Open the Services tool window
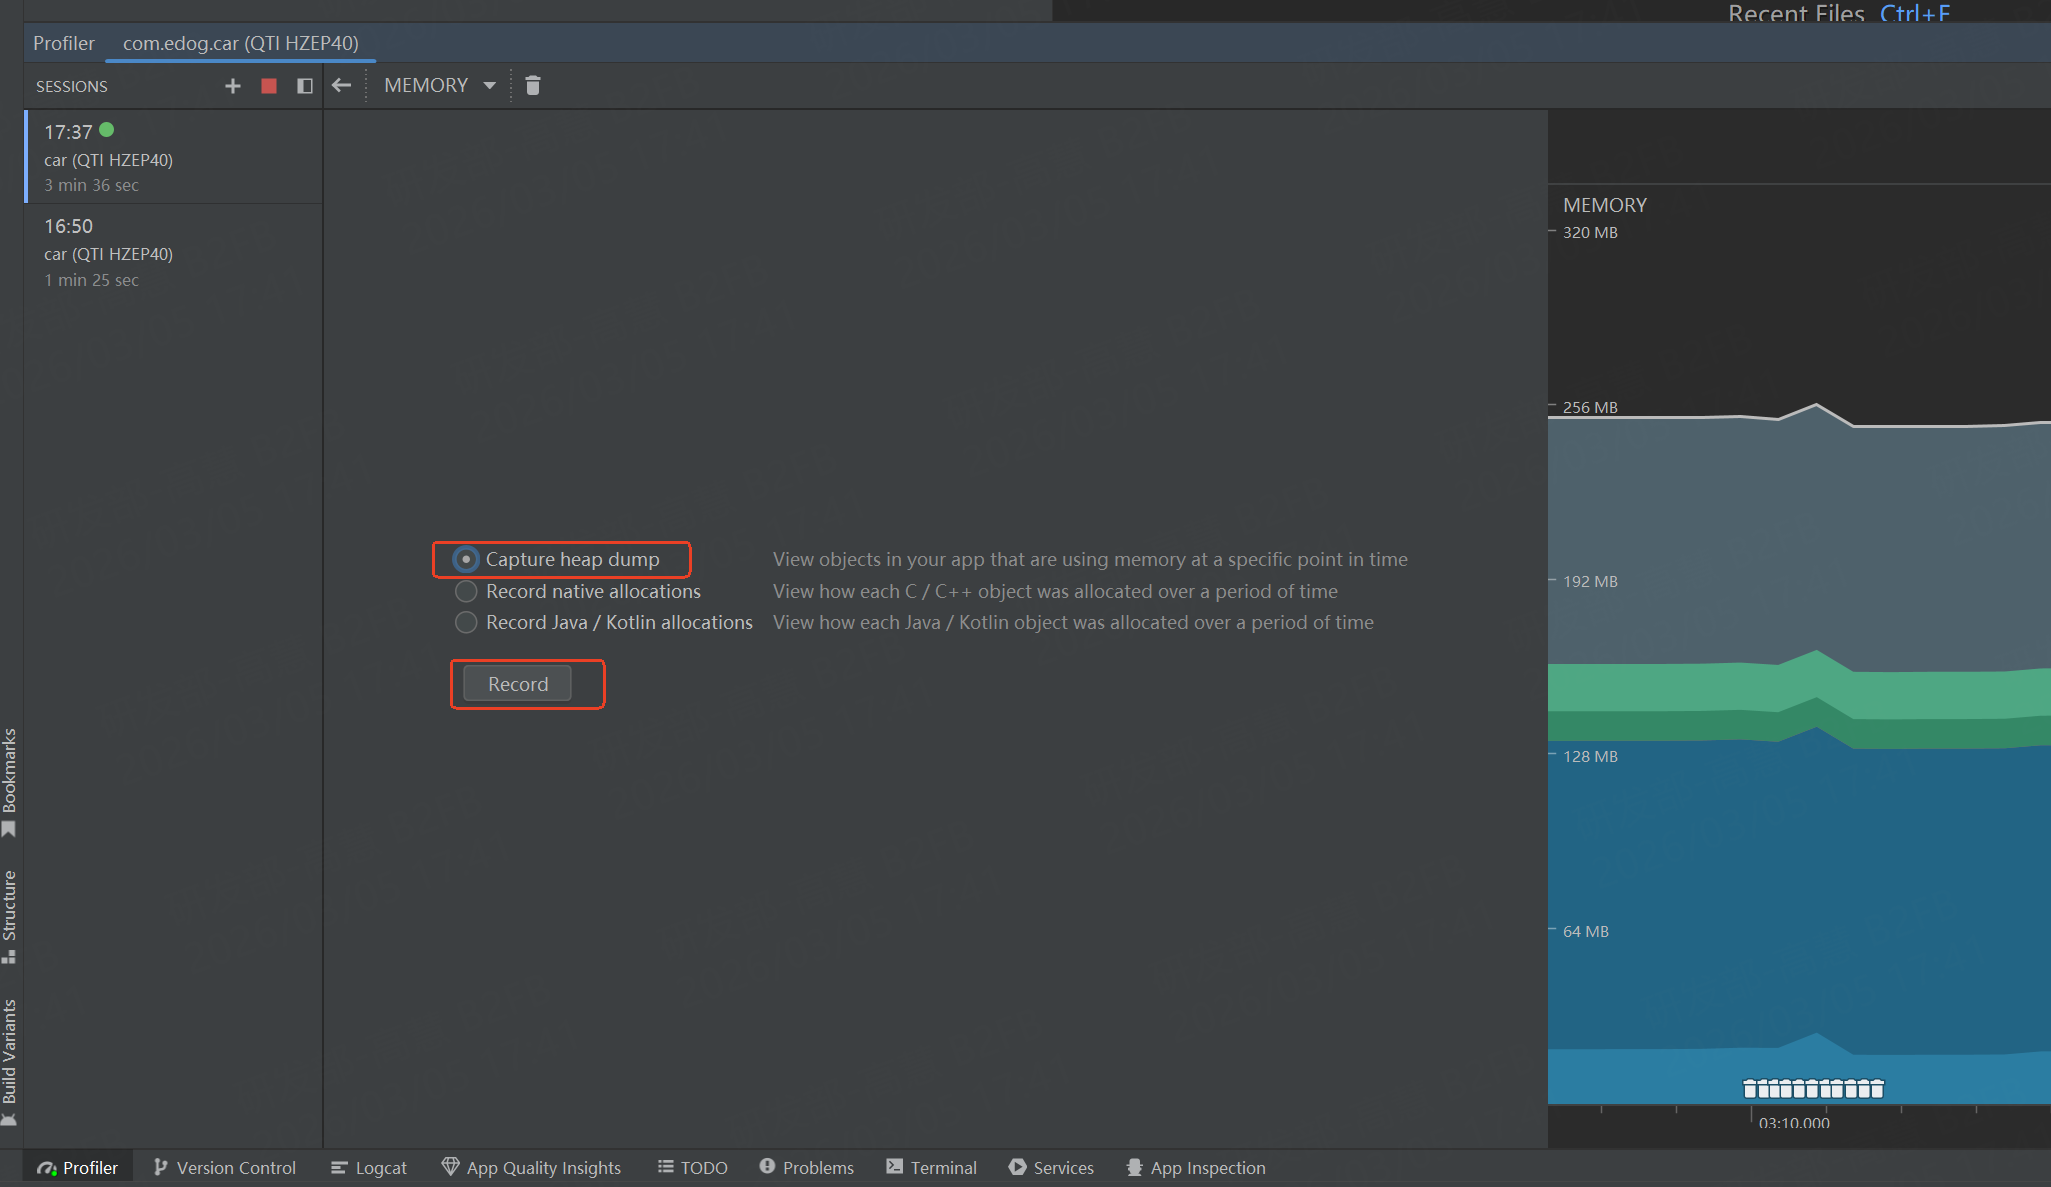This screenshot has width=2051, height=1187. [1051, 1167]
